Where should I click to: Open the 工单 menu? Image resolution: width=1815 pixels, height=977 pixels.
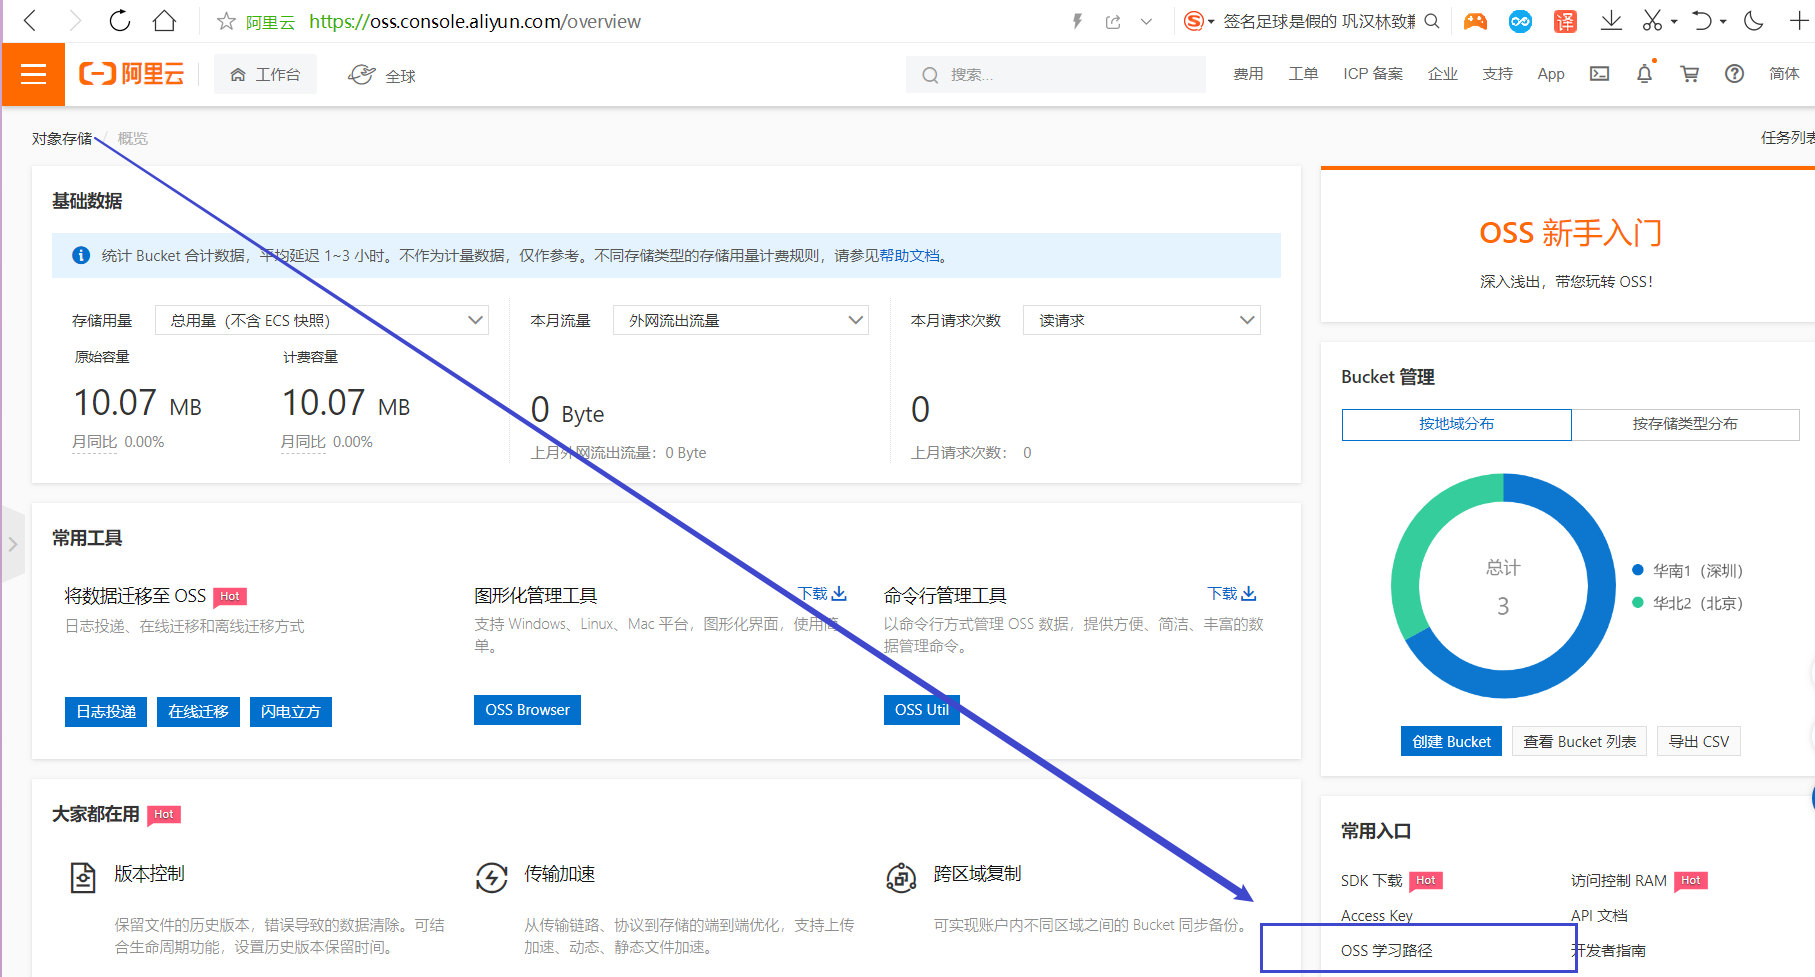point(1303,74)
